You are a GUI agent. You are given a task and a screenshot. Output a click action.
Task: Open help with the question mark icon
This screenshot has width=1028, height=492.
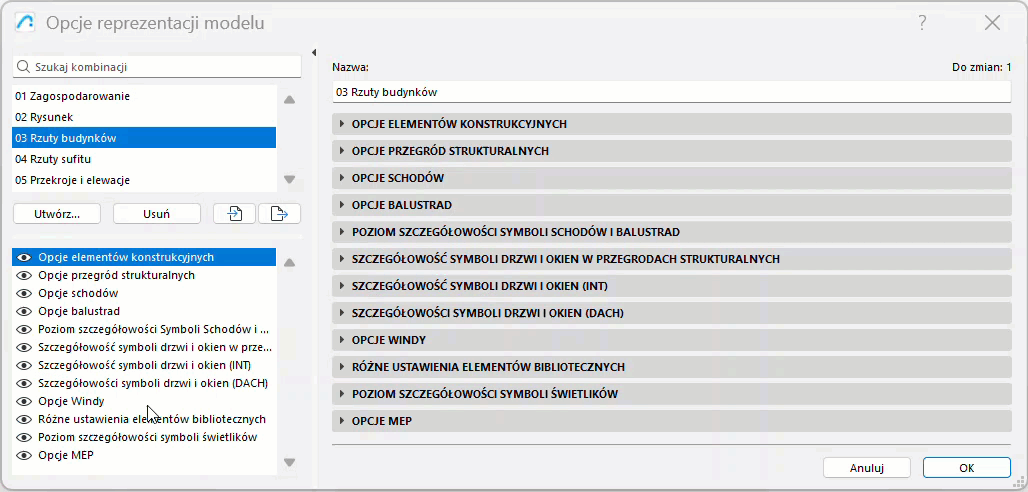[922, 23]
